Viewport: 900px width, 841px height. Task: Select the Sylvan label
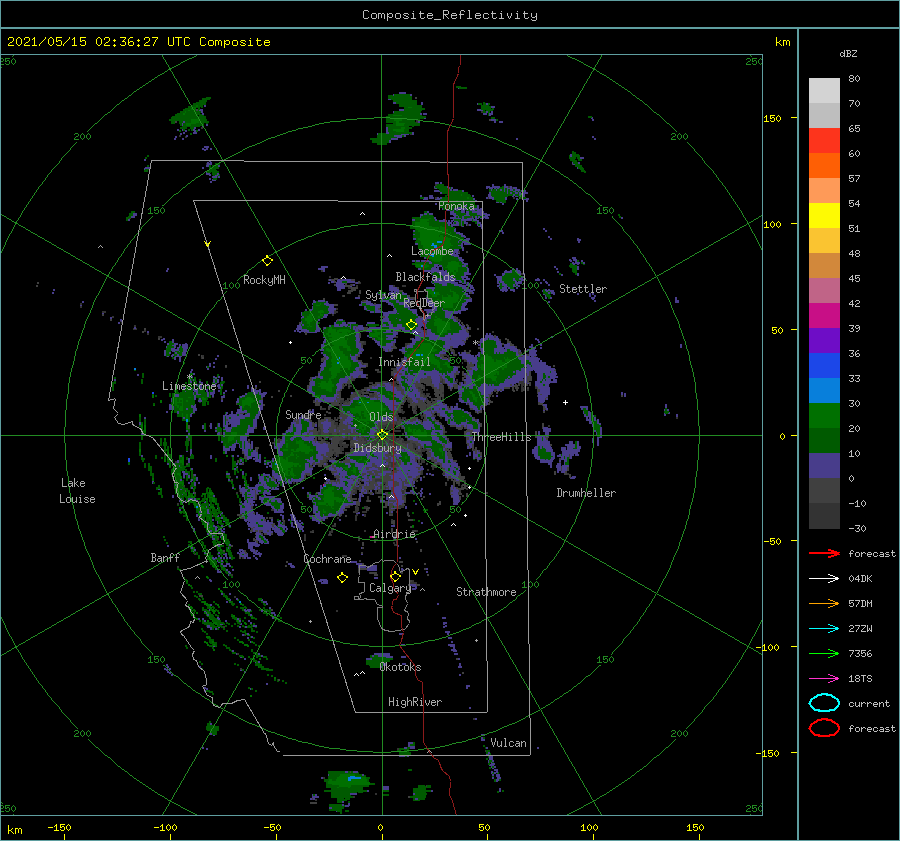tap(383, 295)
